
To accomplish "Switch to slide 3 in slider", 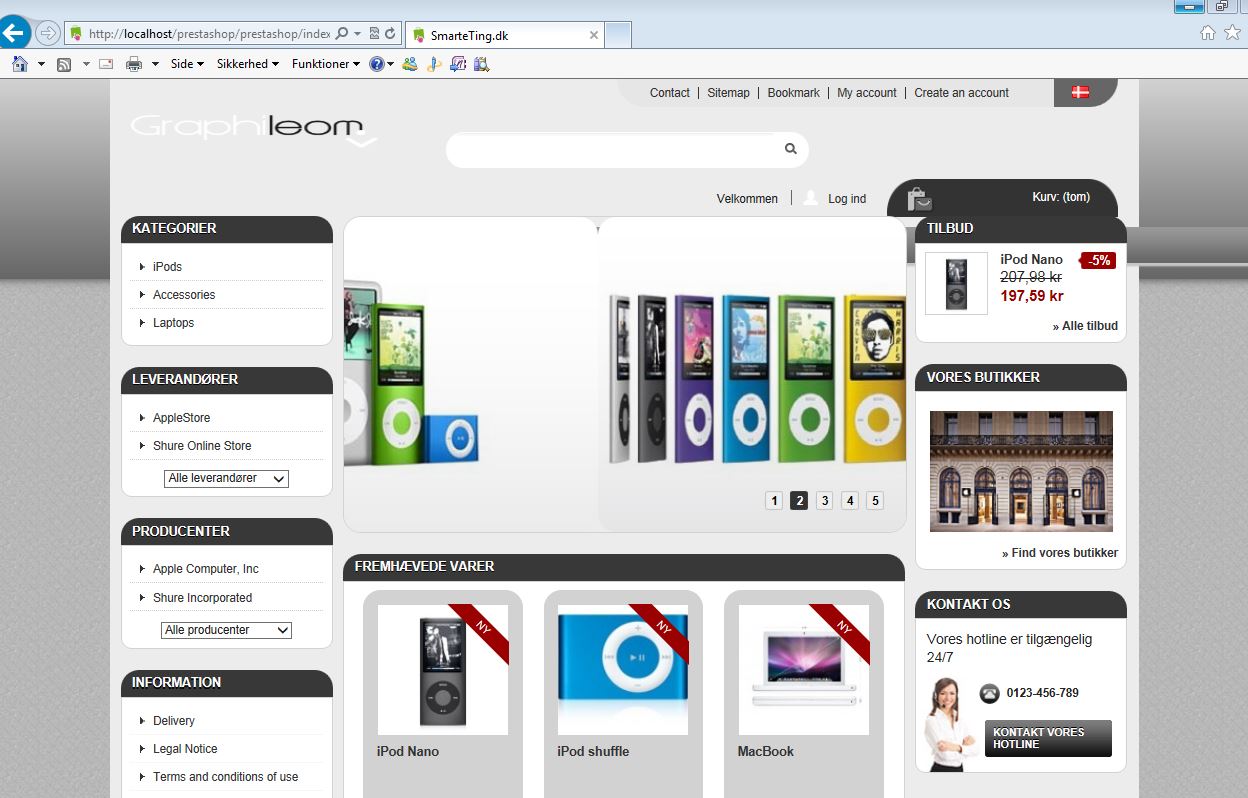I will pos(824,501).
